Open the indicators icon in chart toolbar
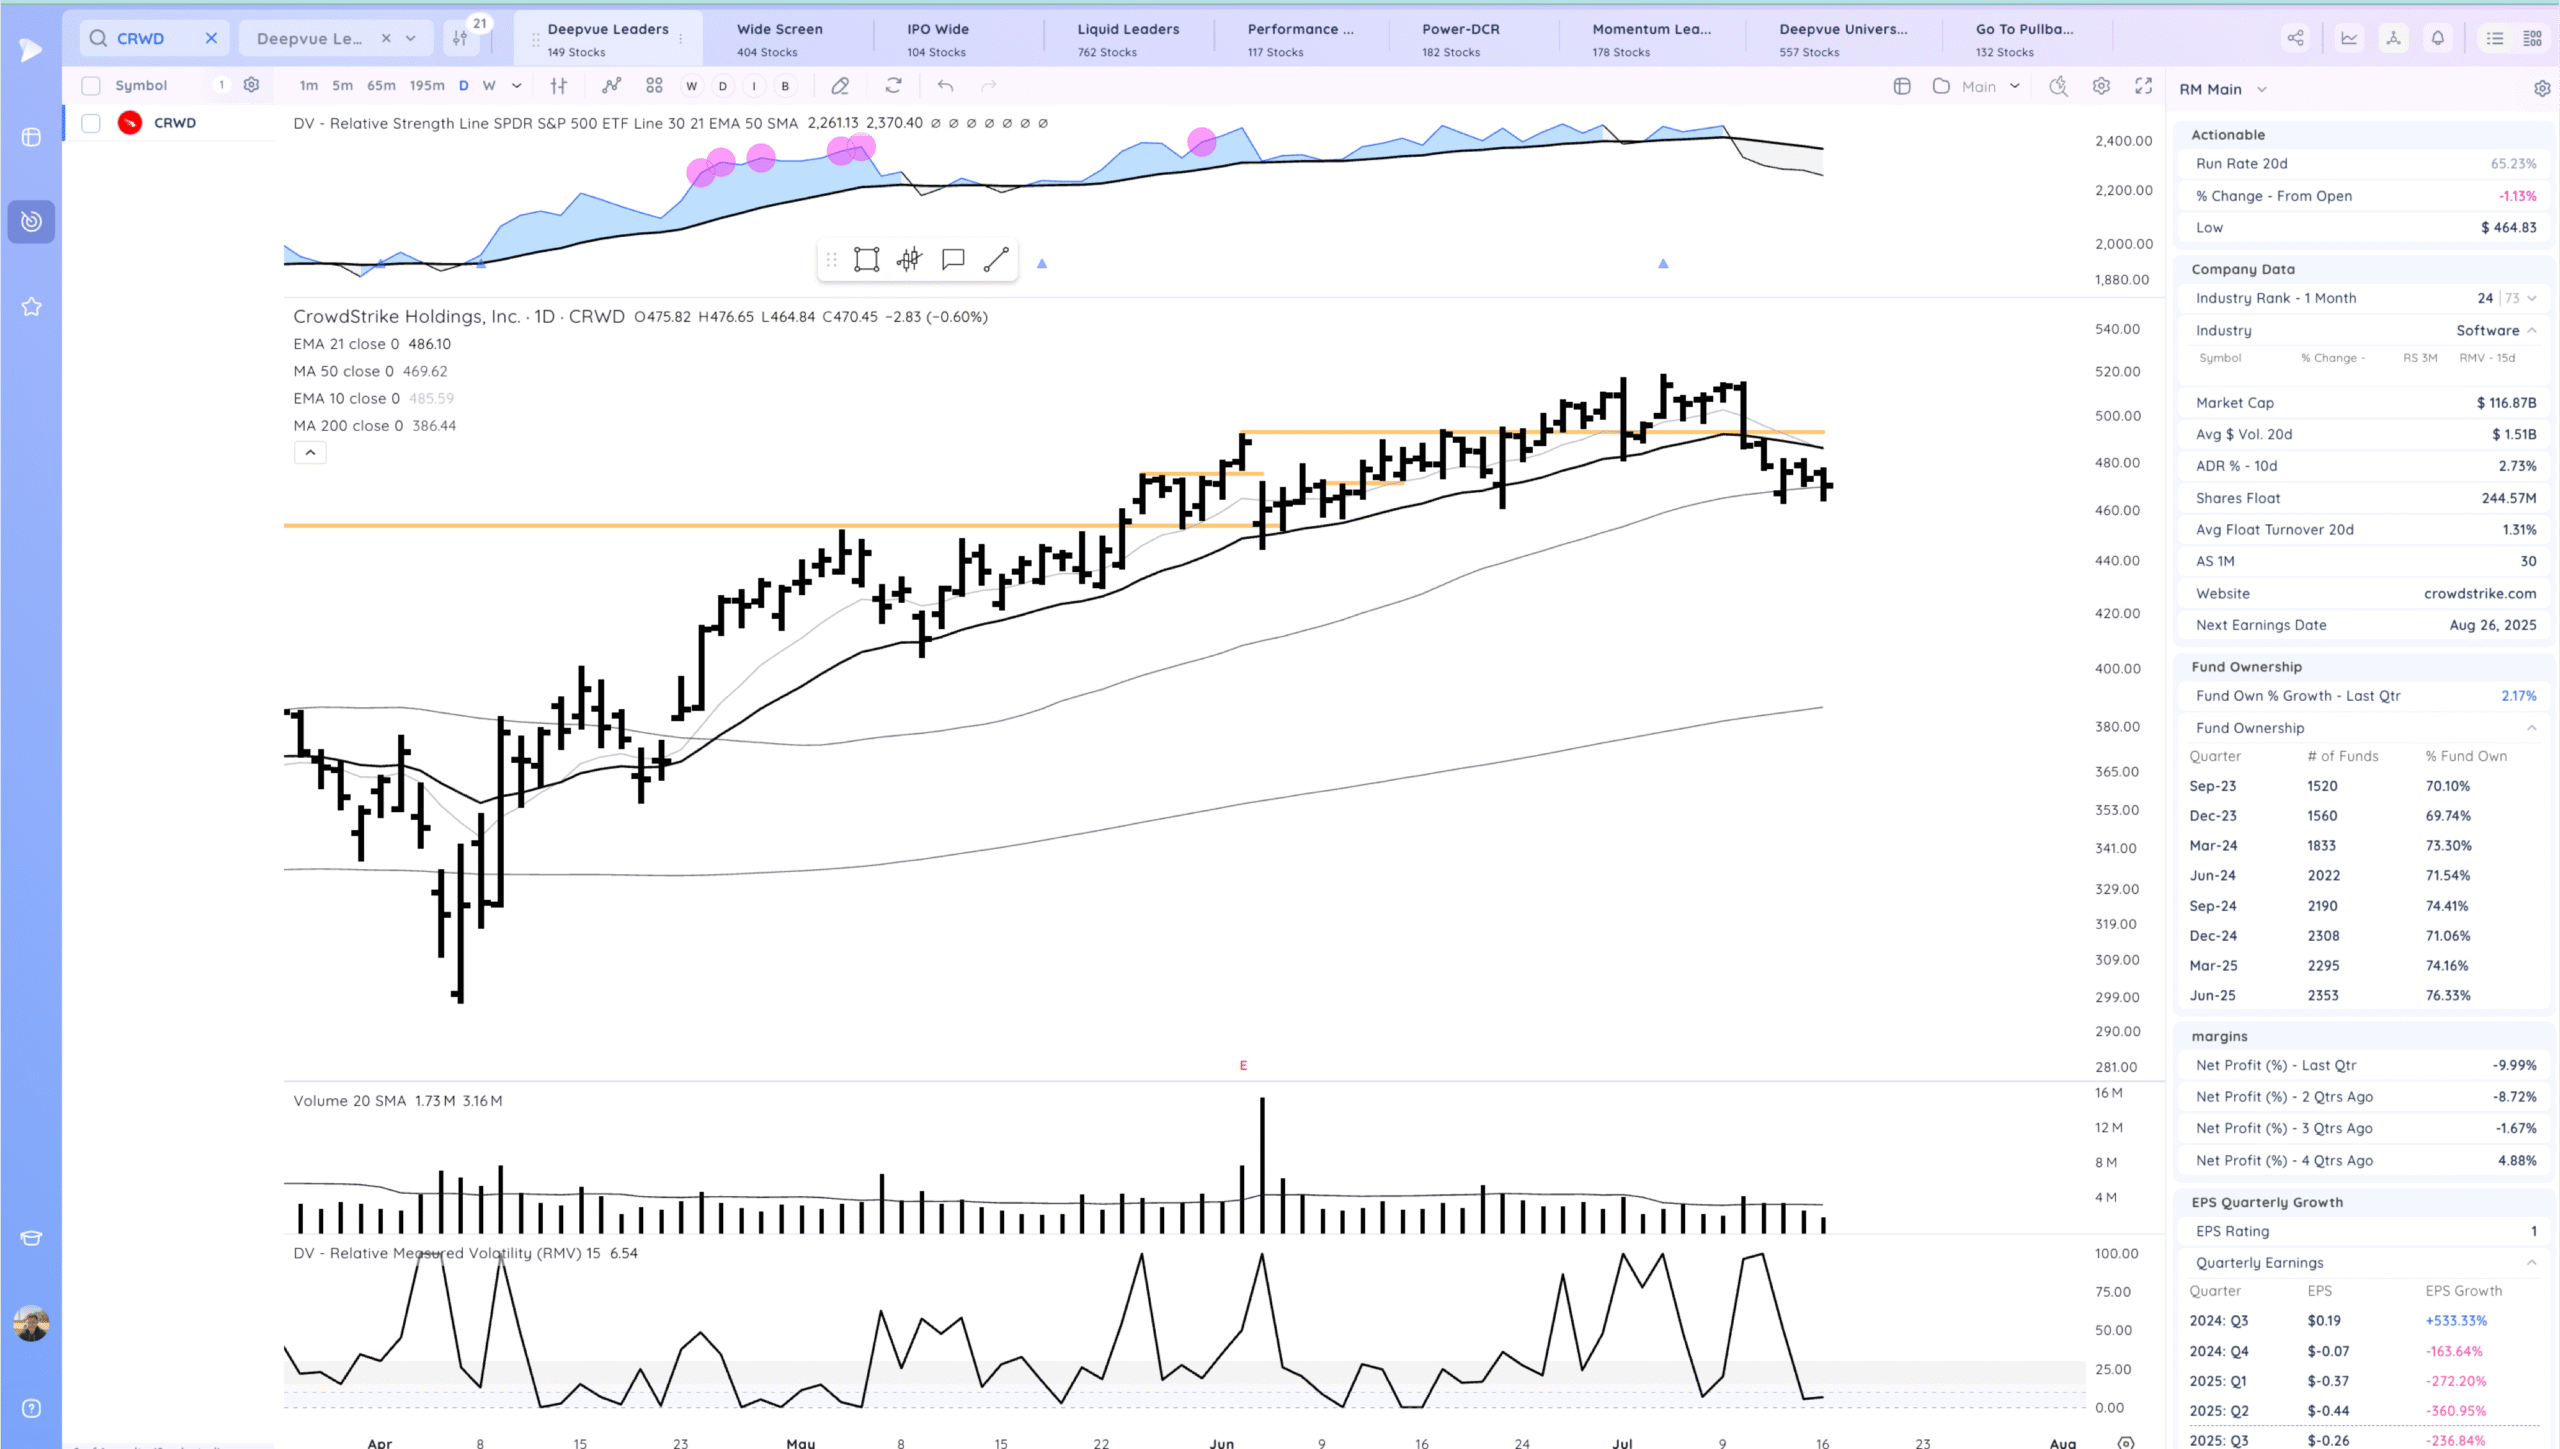 611,86
